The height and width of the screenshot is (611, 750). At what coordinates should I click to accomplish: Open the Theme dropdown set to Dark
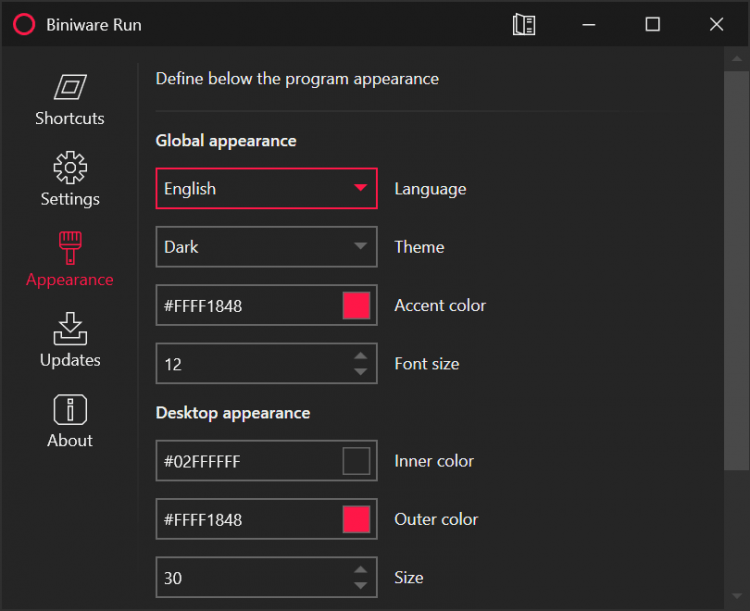point(266,247)
